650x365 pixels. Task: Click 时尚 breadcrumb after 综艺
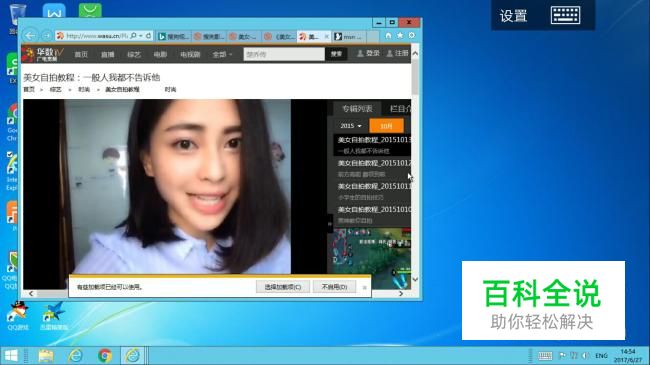[x=84, y=90]
